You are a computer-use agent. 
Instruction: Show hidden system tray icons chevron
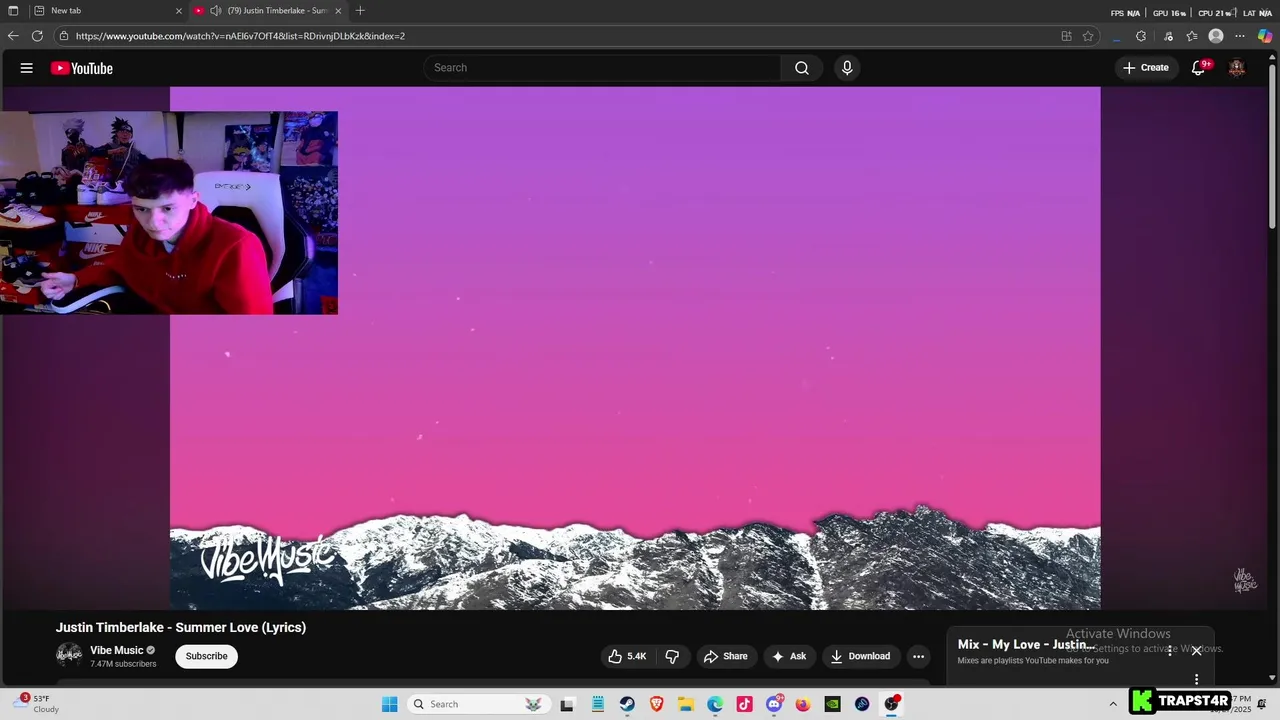(x=1113, y=704)
